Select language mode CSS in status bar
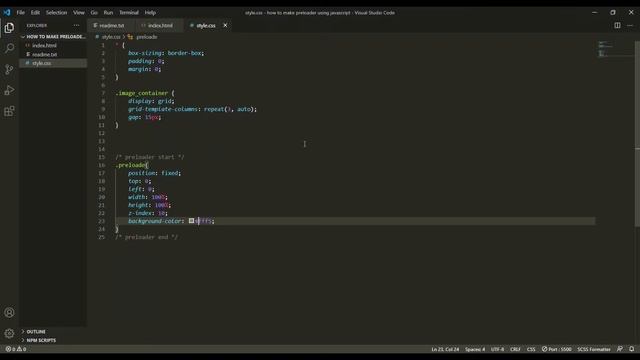640x360 pixels. 531,349
